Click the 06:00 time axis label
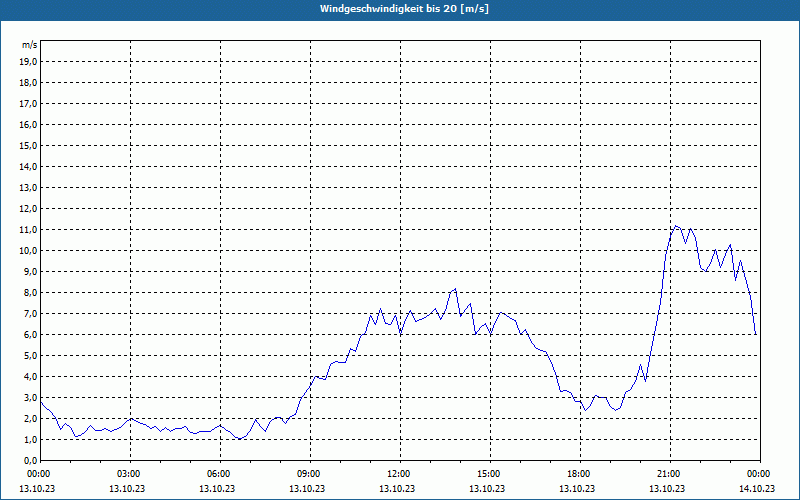Screen dimensions: 800x500 (x=220, y=474)
